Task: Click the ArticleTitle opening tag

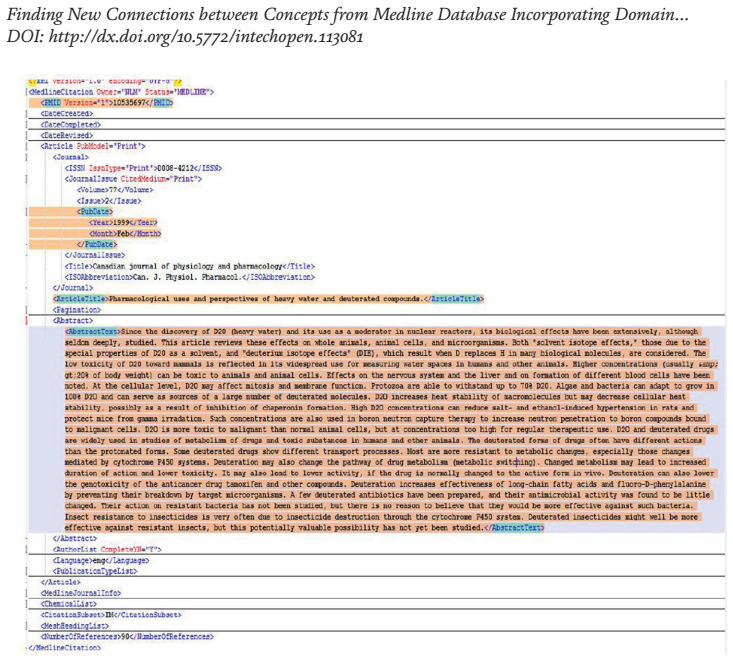Action: click(80, 299)
